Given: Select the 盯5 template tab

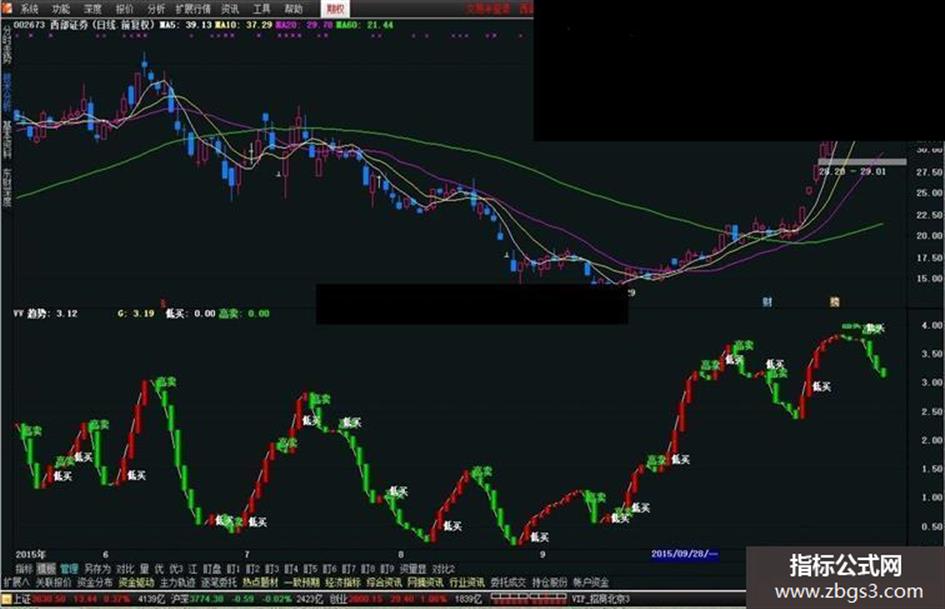Looking at the screenshot, I should 310,569.
